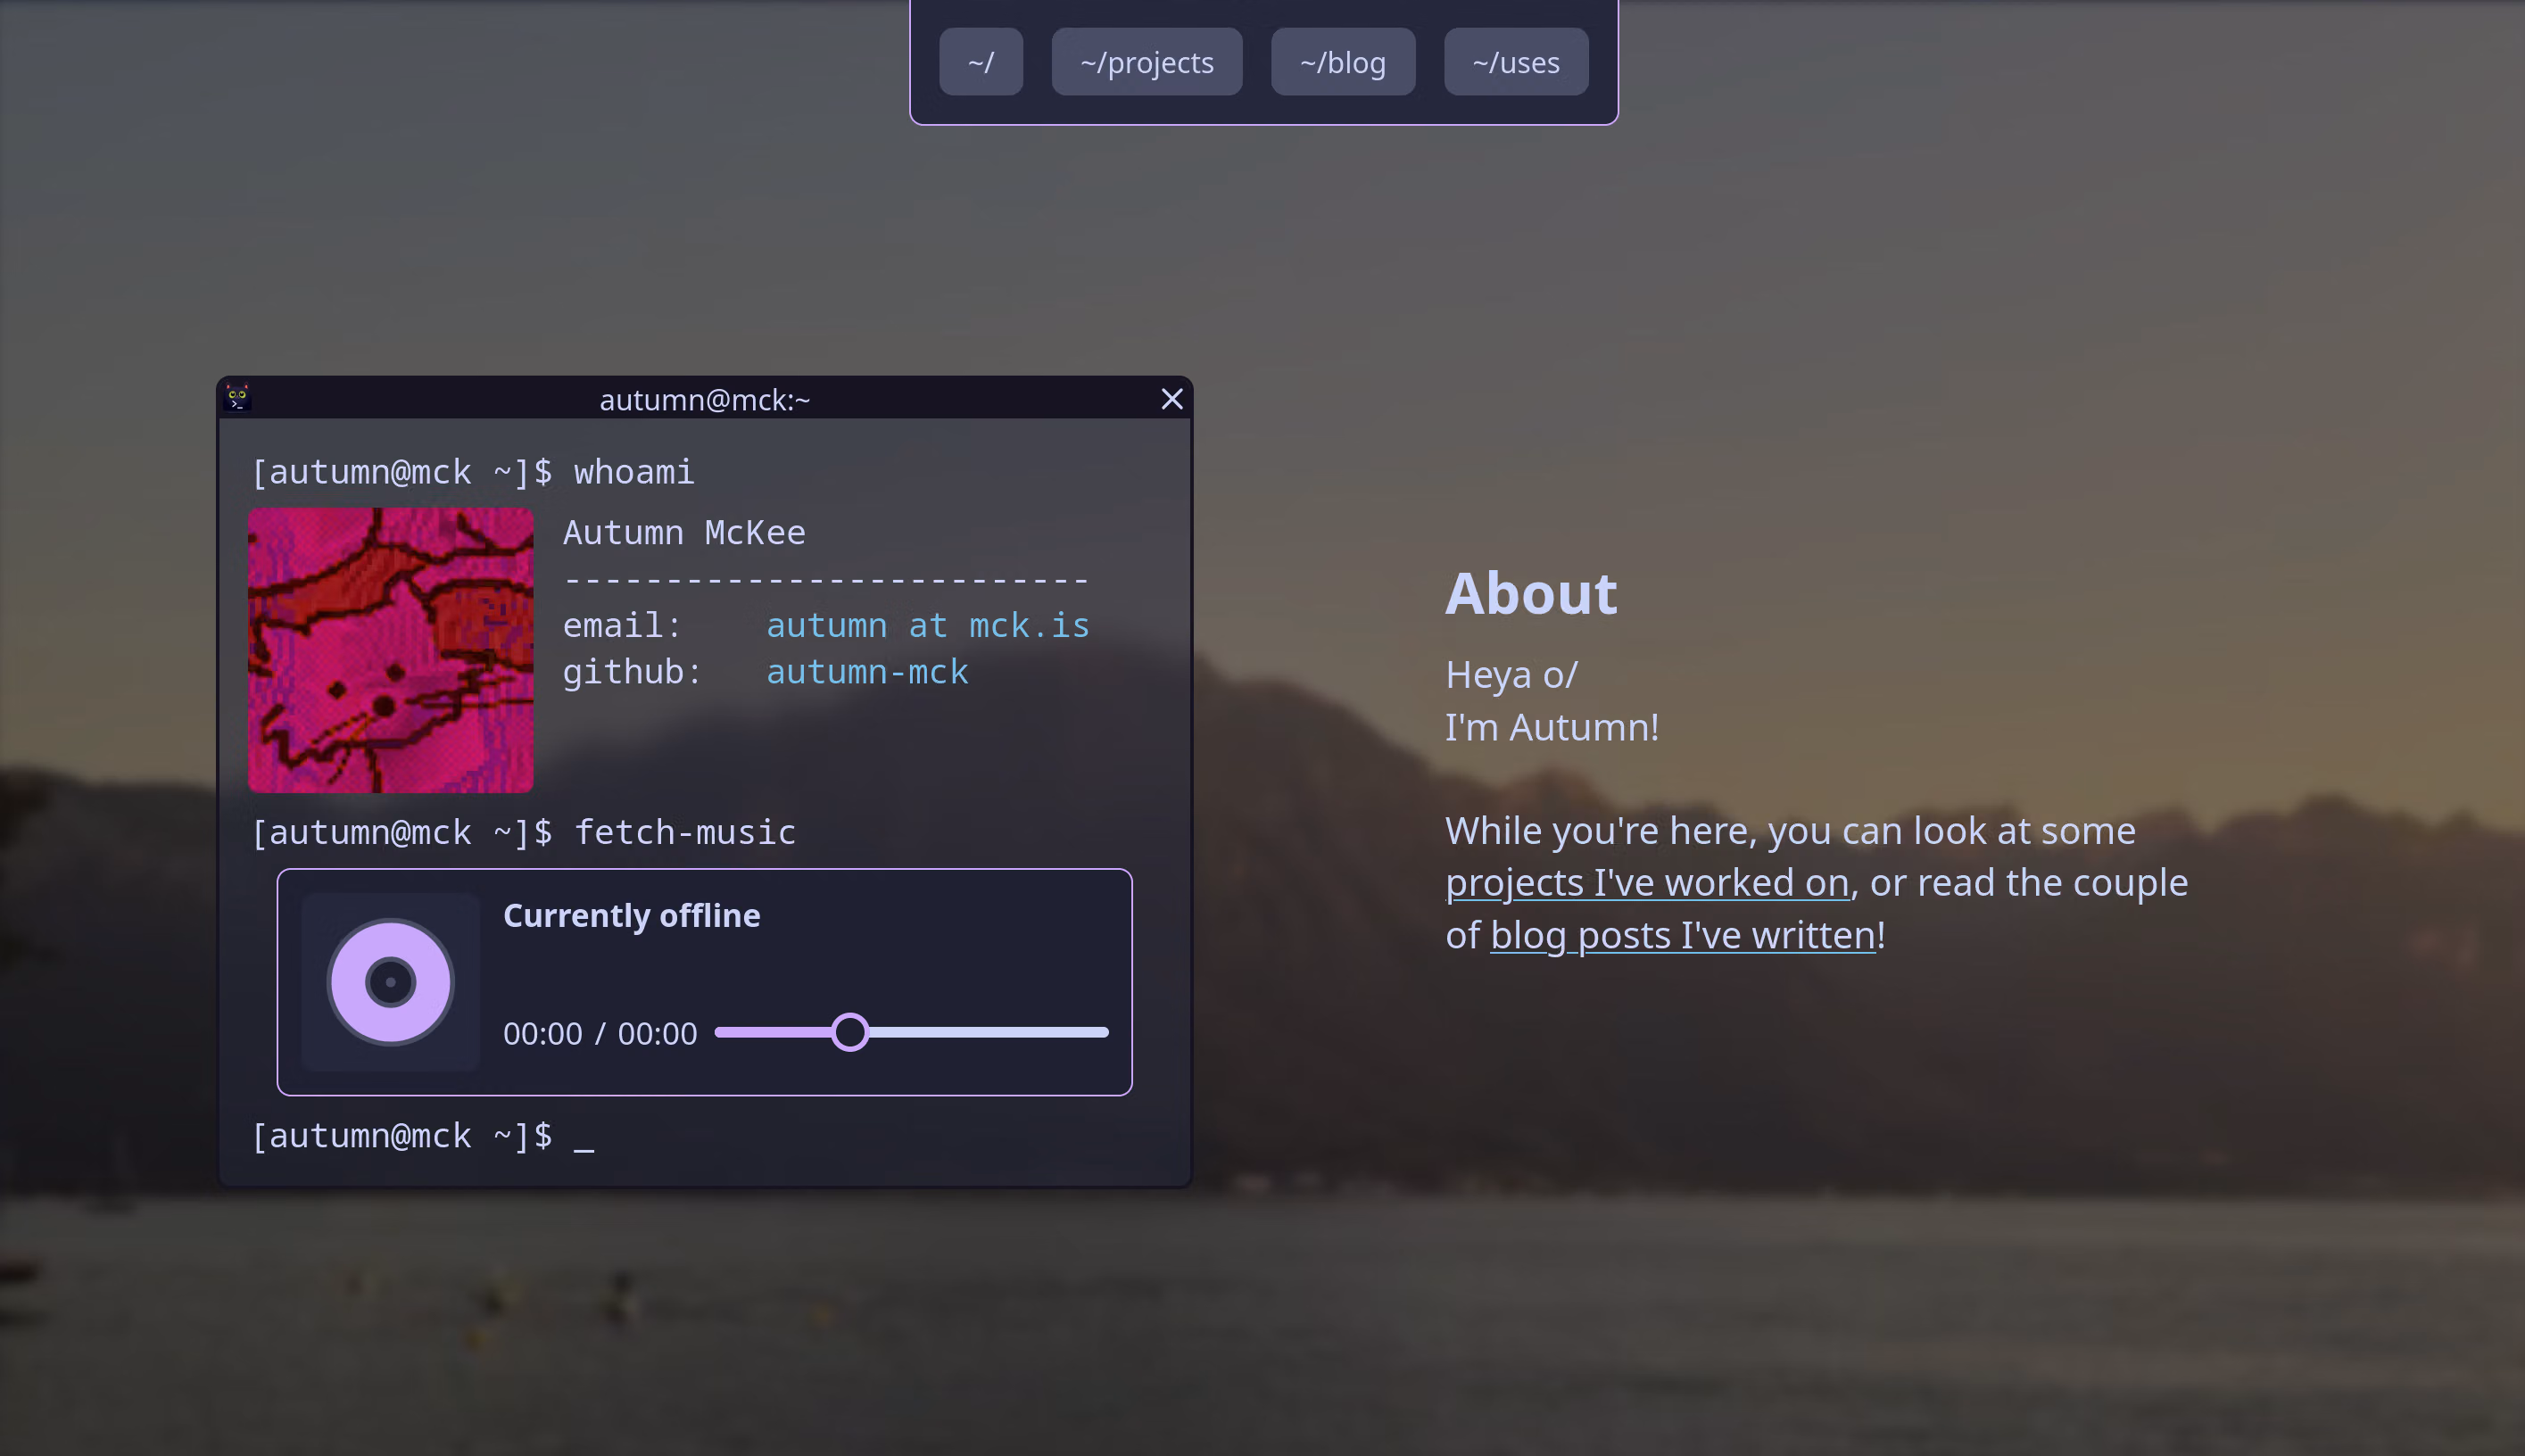Click the 'Heya o/' greeting text
This screenshot has height=1456, width=2525.
click(1511, 675)
